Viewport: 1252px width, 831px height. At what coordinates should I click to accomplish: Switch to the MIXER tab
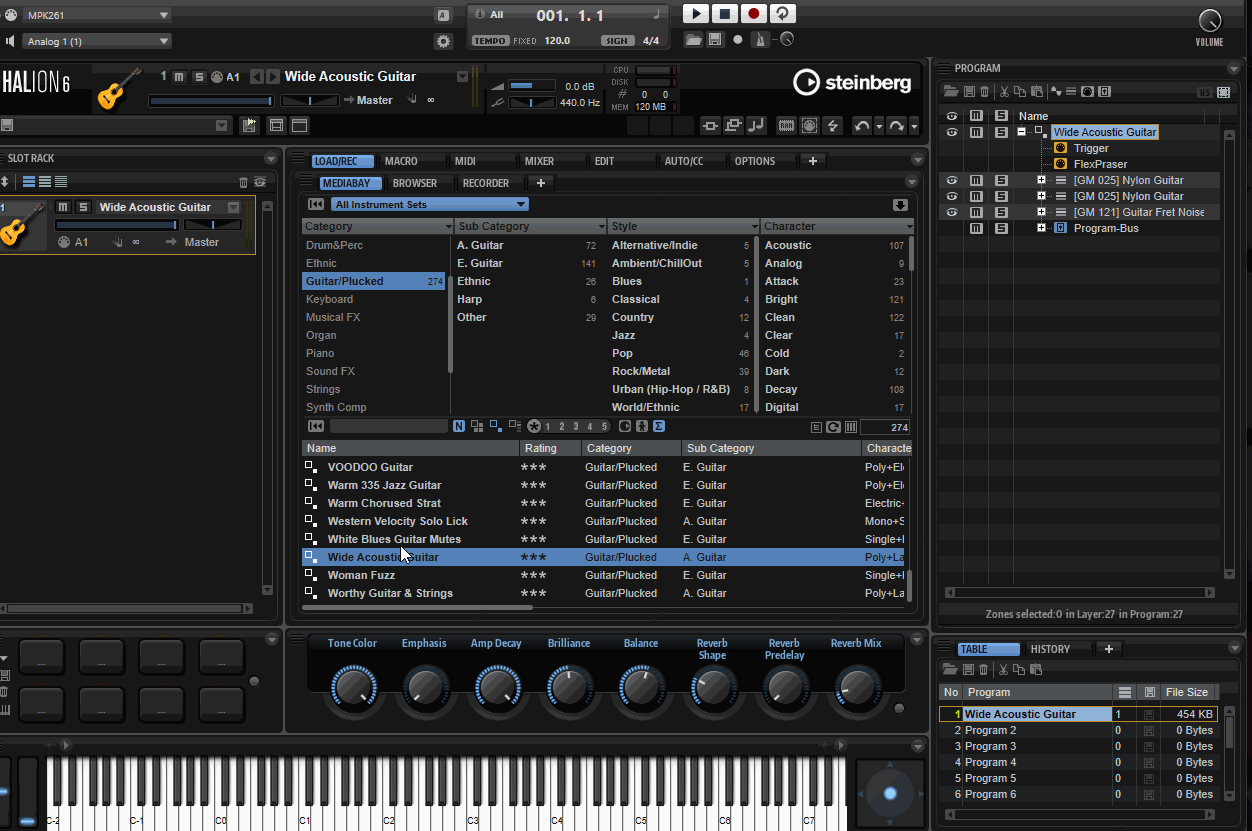539,161
